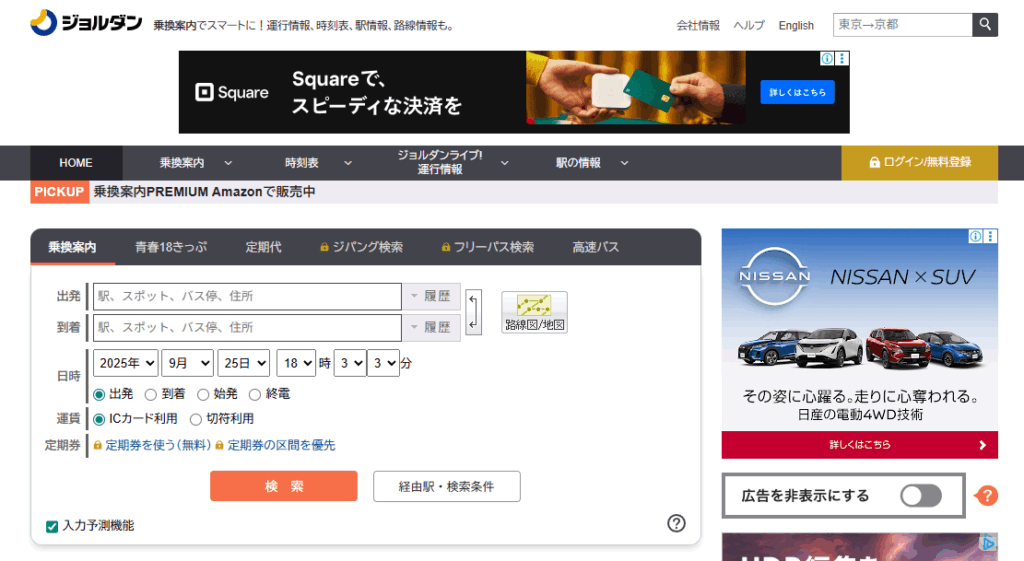
Task: Toggle the hide ads (広告を非表示にする) switch
Action: pos(920,496)
